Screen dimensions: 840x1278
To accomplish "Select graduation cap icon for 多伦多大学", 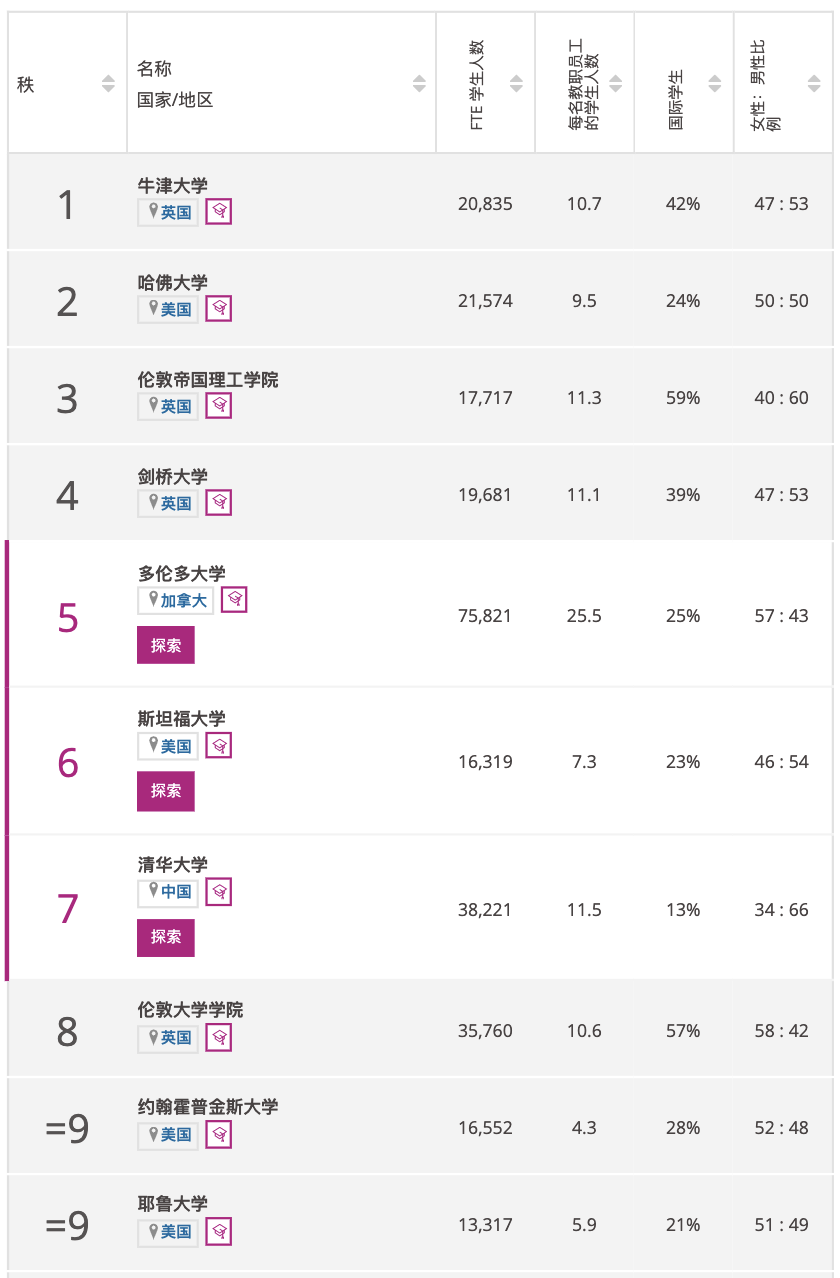I will (234, 599).
